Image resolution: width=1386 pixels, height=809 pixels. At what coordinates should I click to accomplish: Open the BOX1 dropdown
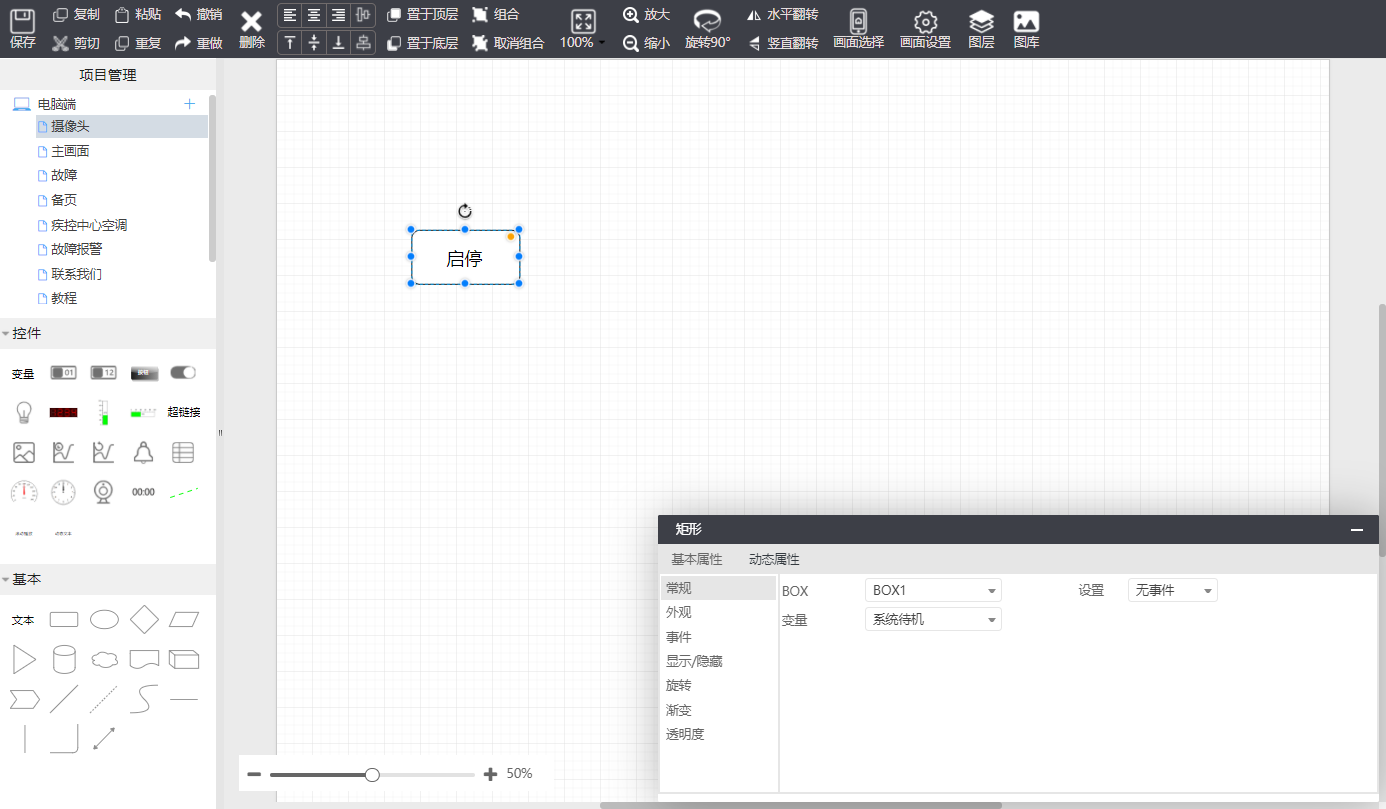[932, 591]
